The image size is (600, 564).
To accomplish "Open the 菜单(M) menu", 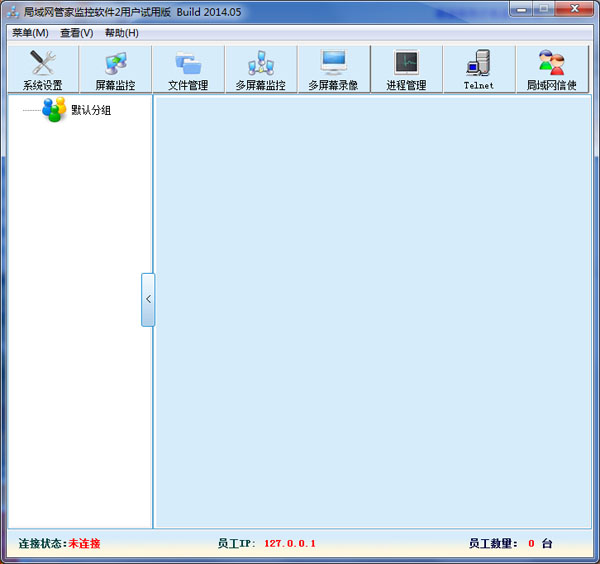I will tap(30, 33).
